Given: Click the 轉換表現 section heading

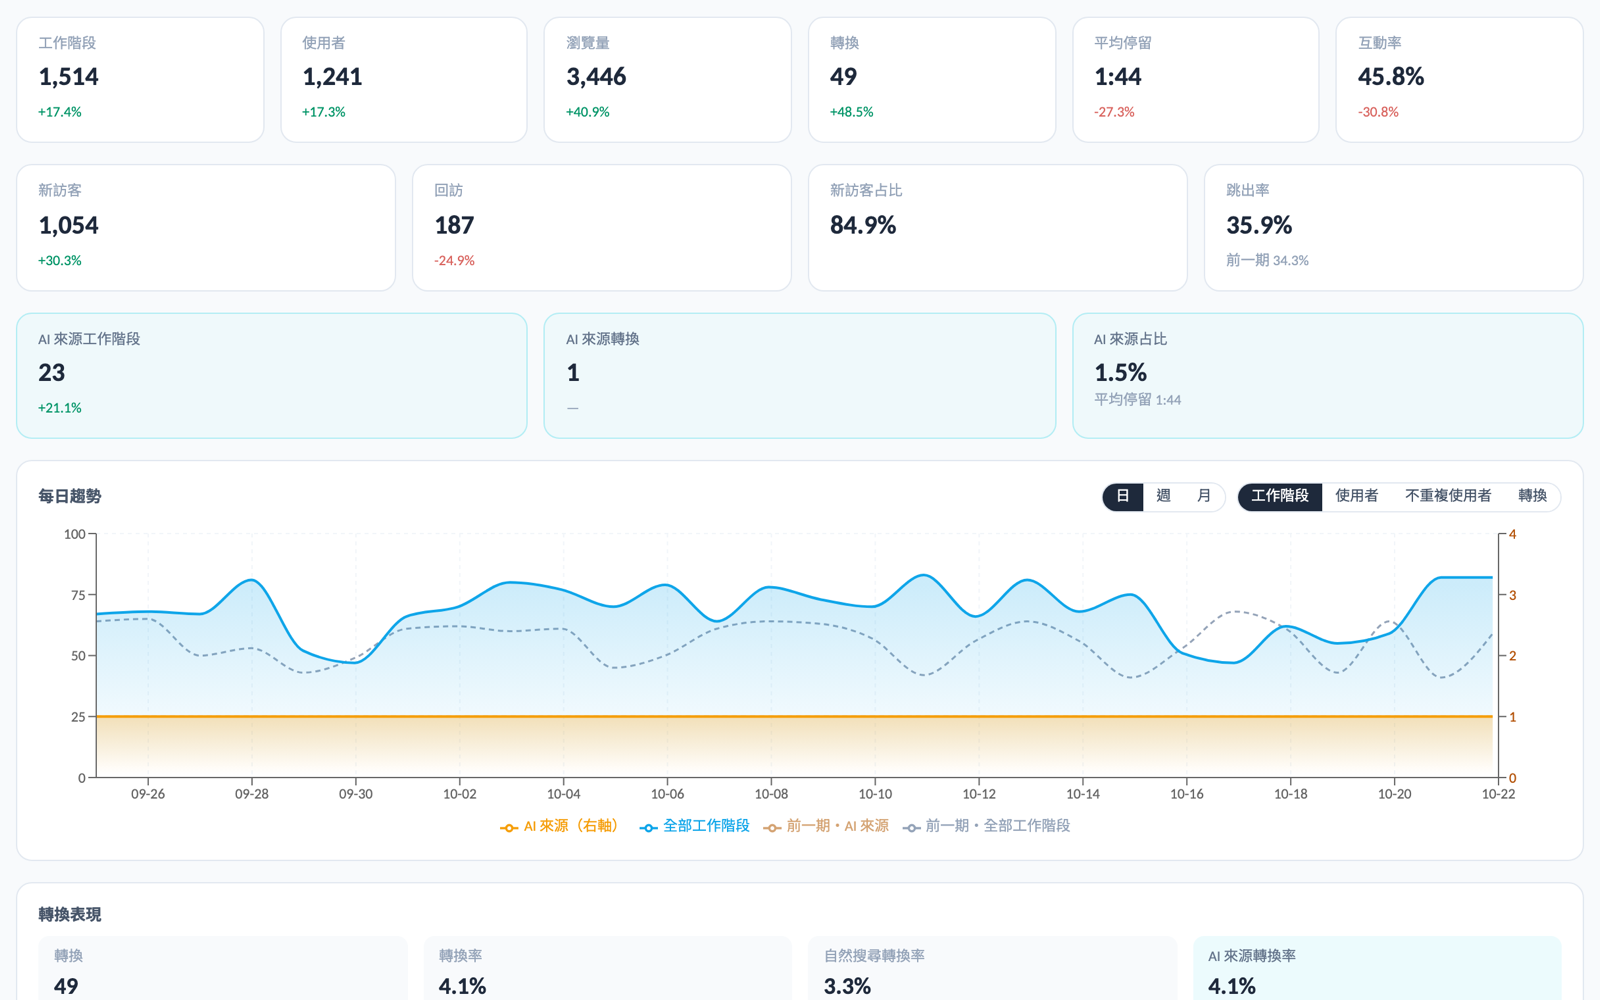Looking at the screenshot, I should 70,914.
